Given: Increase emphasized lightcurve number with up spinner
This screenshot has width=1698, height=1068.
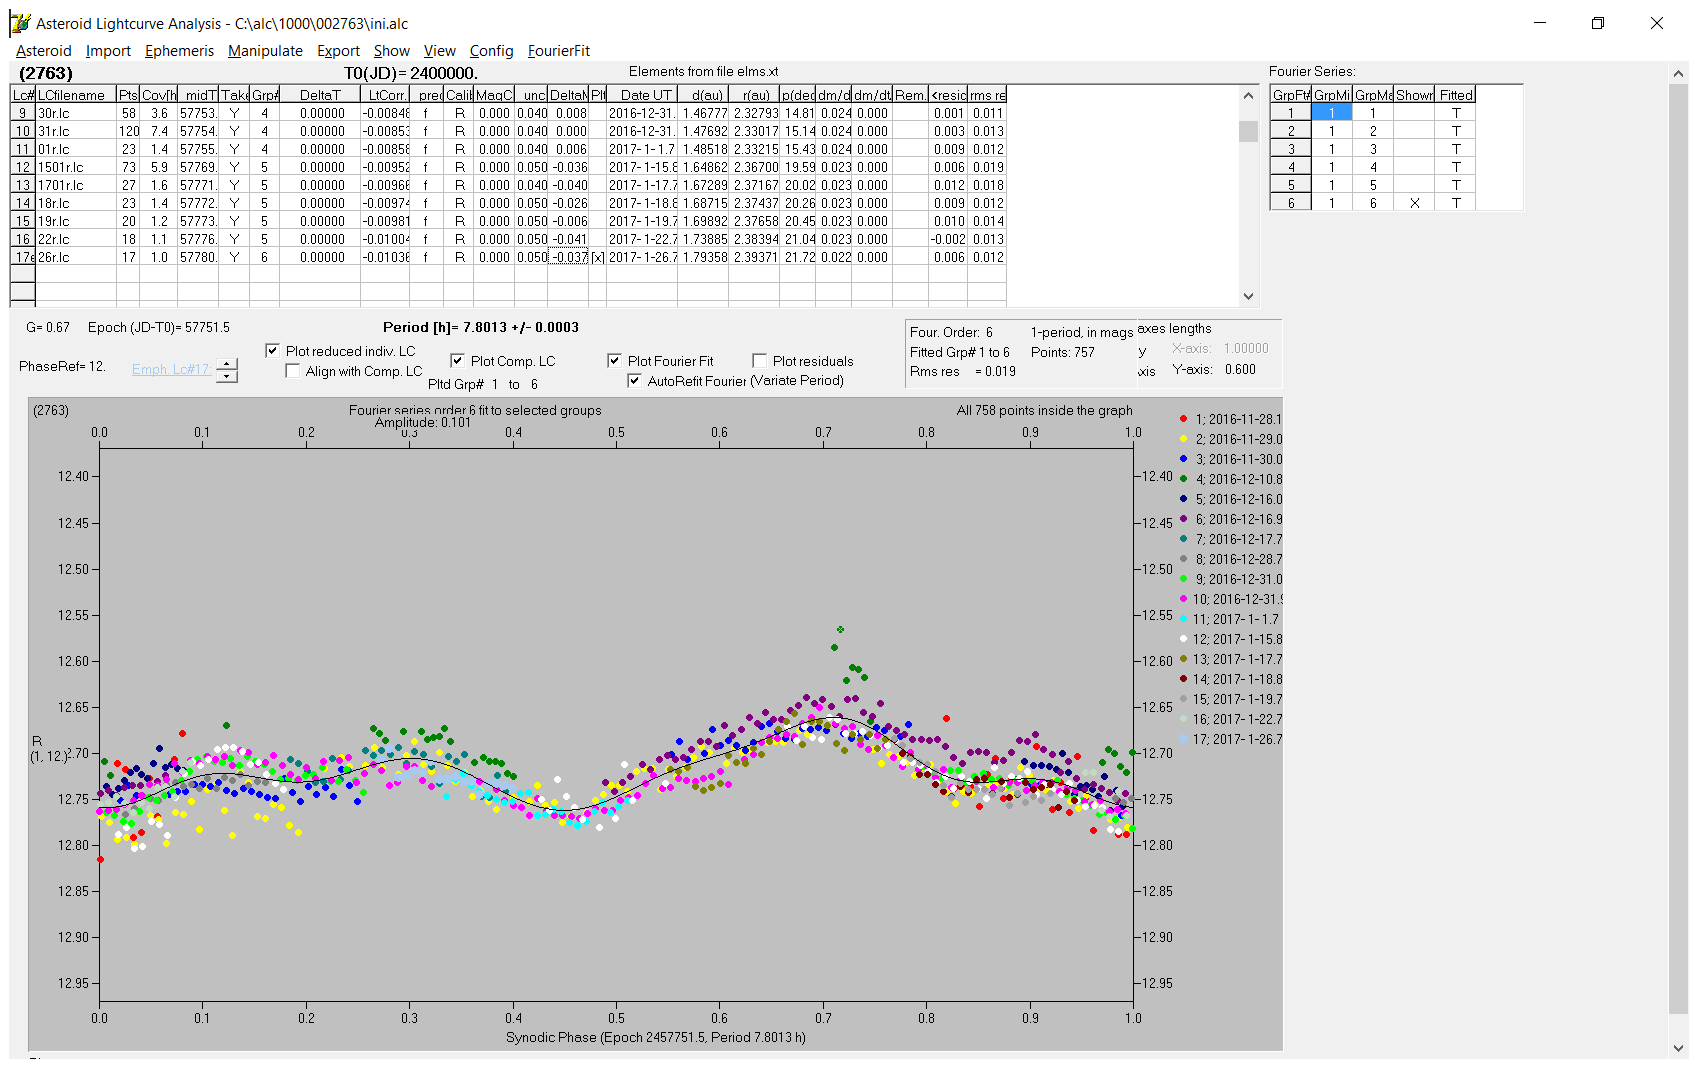Looking at the screenshot, I should (228, 364).
